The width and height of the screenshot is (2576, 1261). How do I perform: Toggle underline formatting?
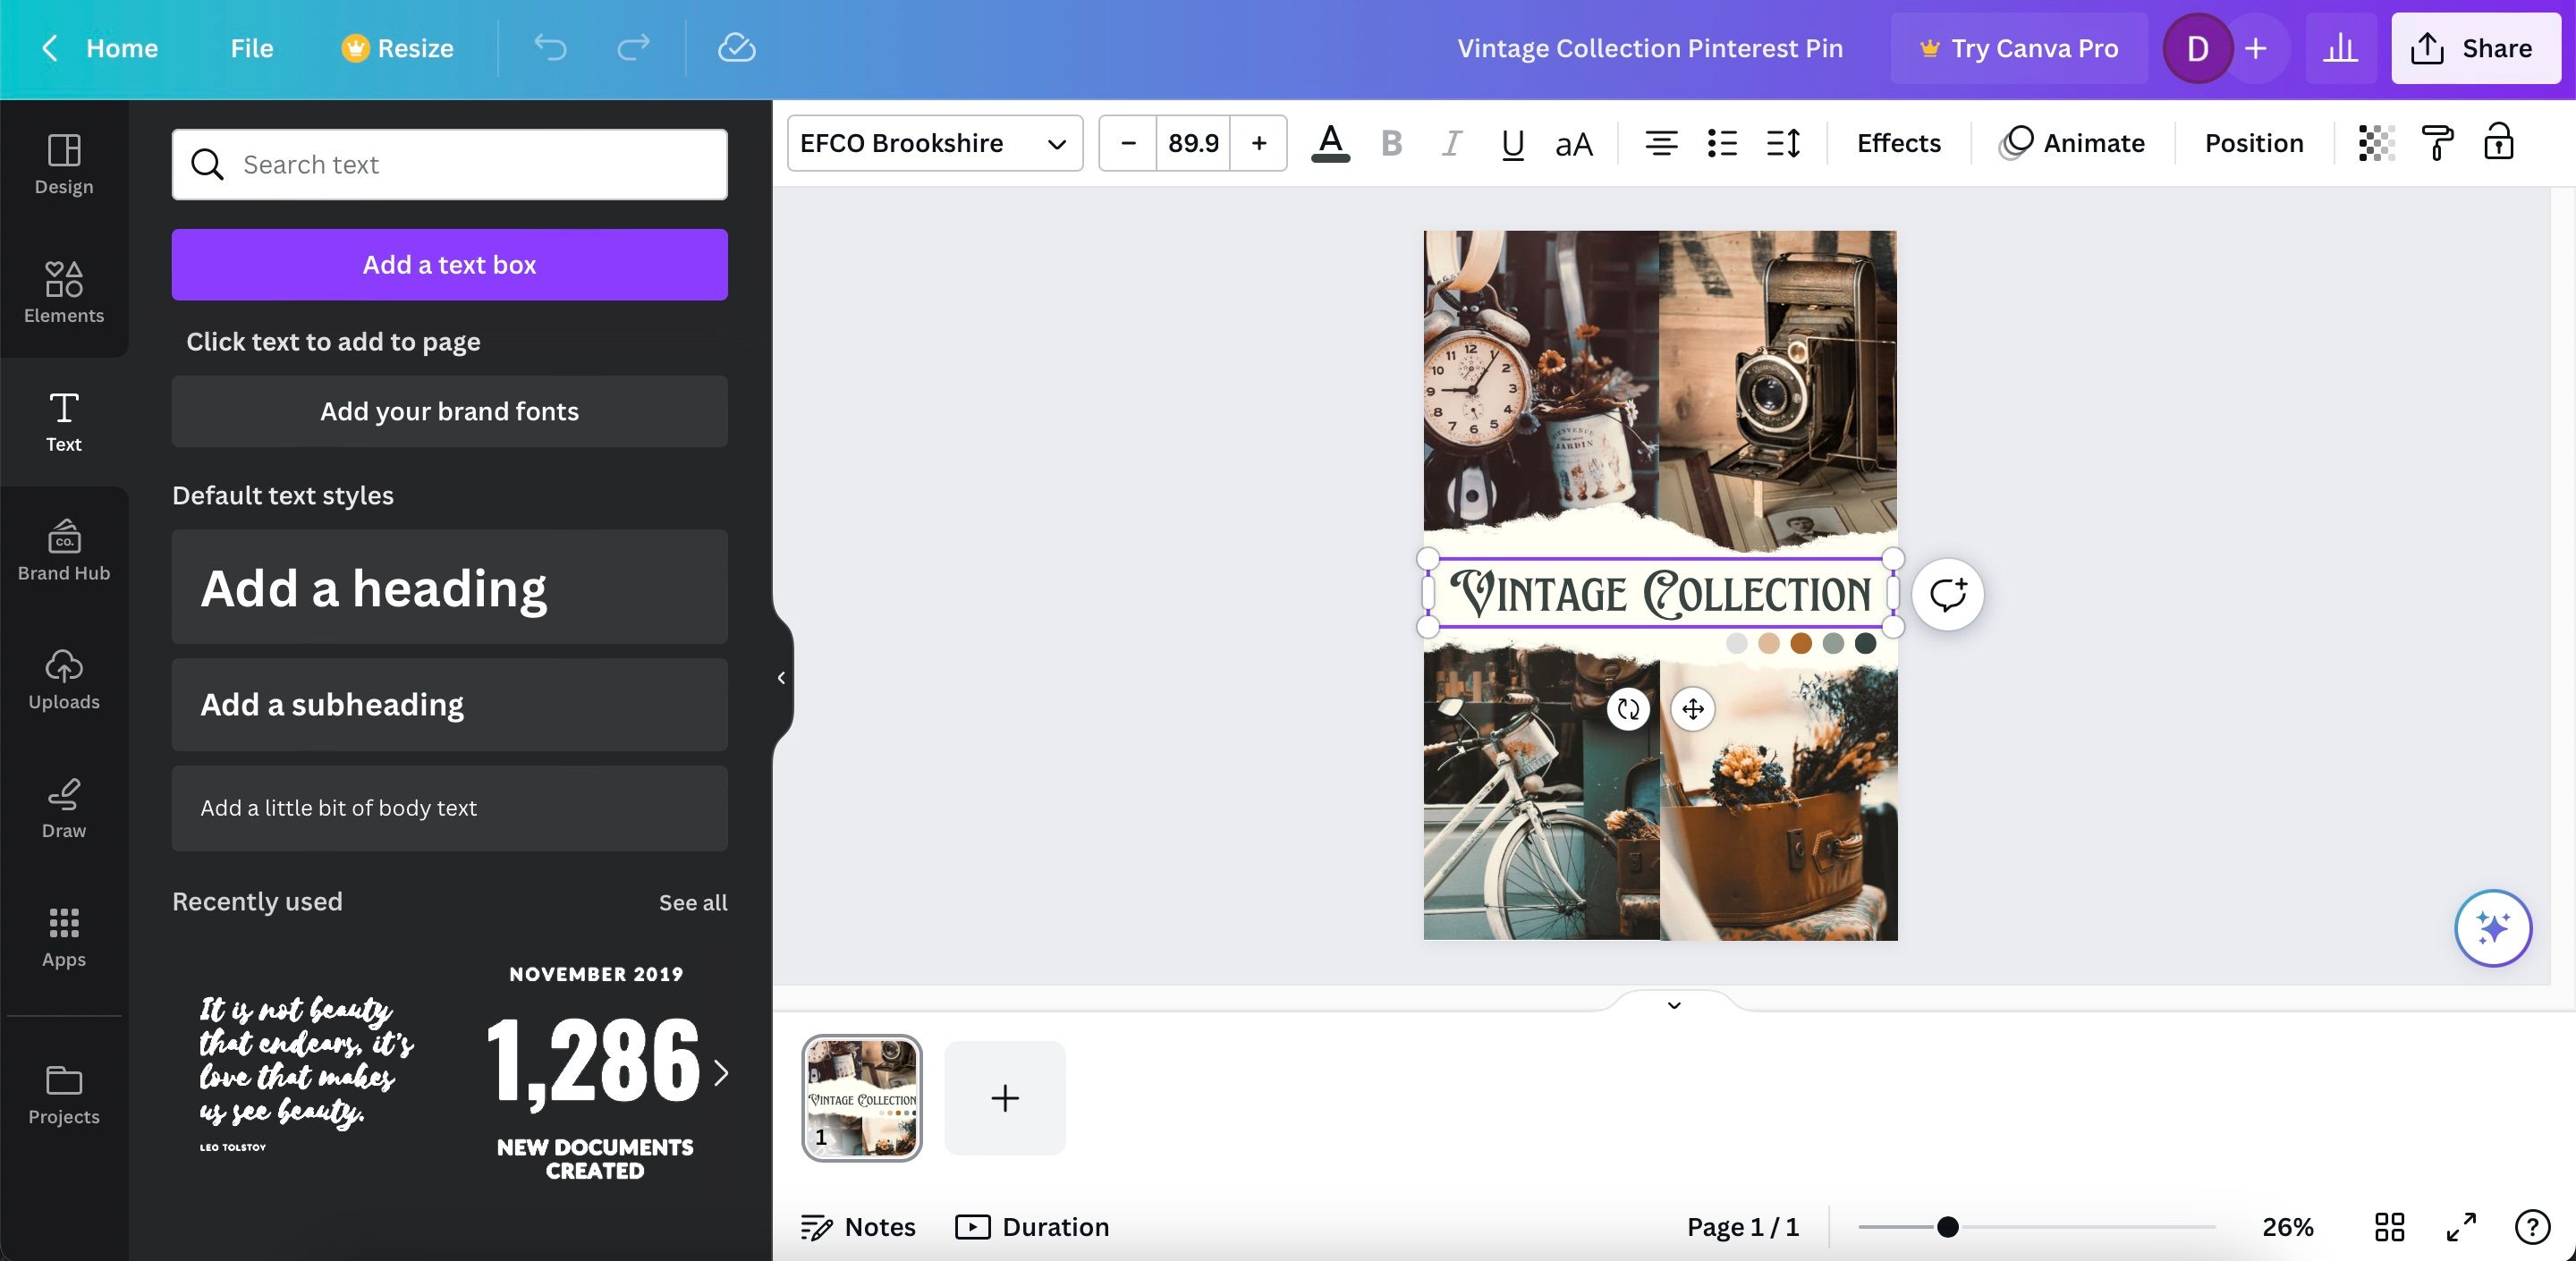(x=1512, y=143)
